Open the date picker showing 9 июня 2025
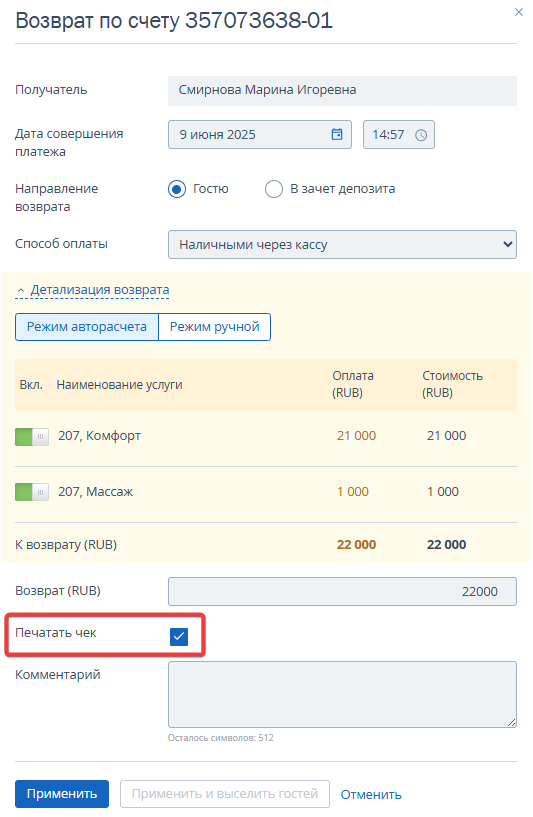Image resolution: width=533 pixels, height=817 pixels. [x=259, y=134]
